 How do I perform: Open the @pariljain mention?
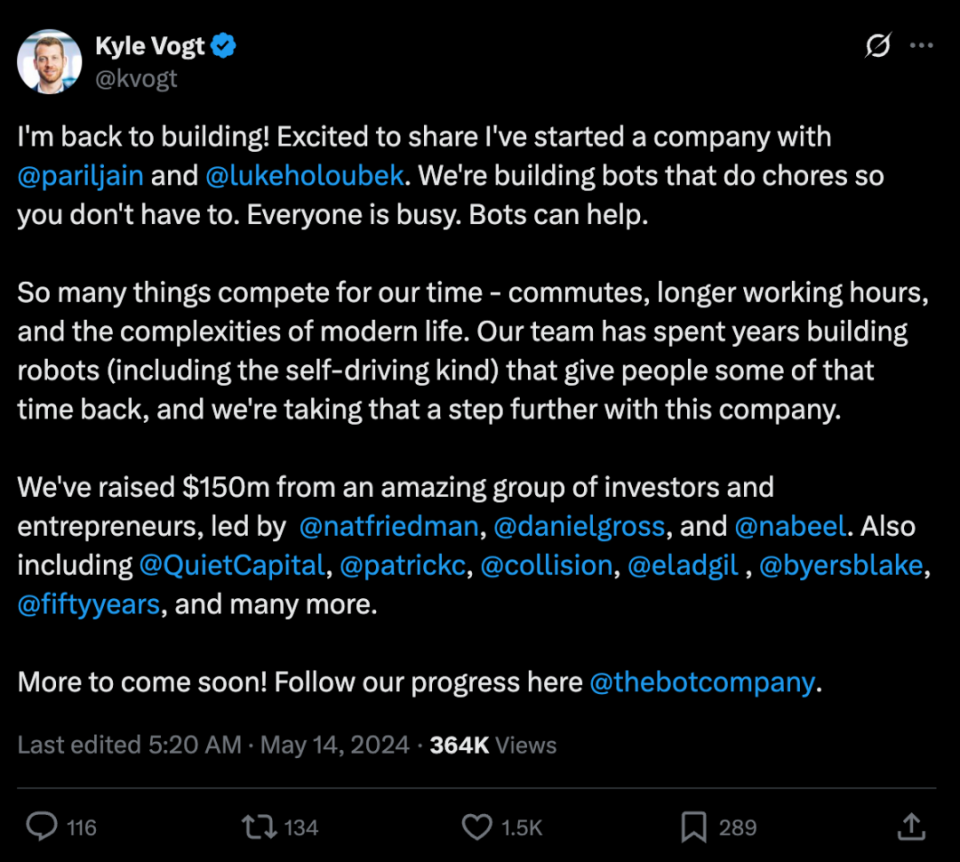pos(80,175)
